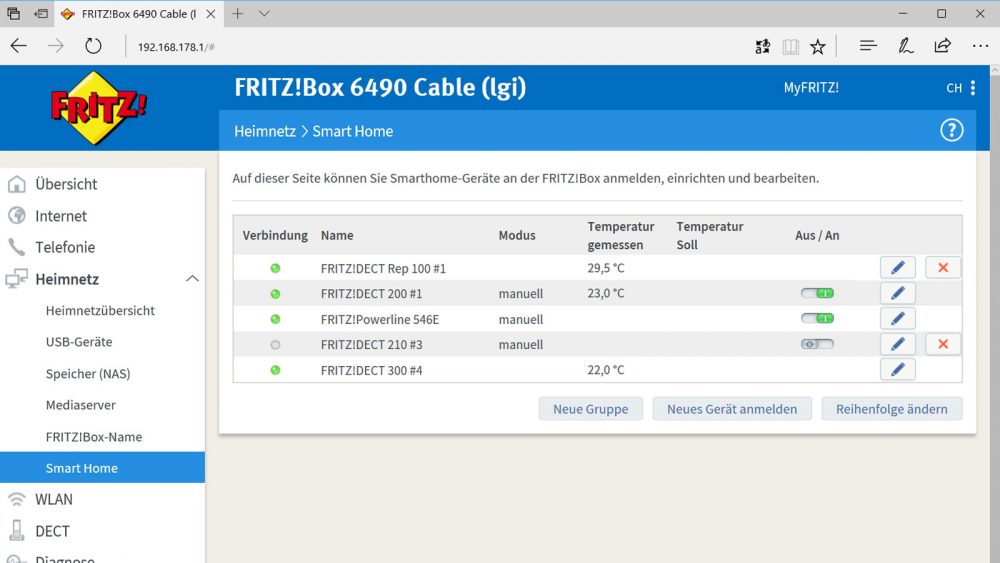Click the FRITZ!Powerline 546E name
1000x563 pixels.
click(380, 319)
